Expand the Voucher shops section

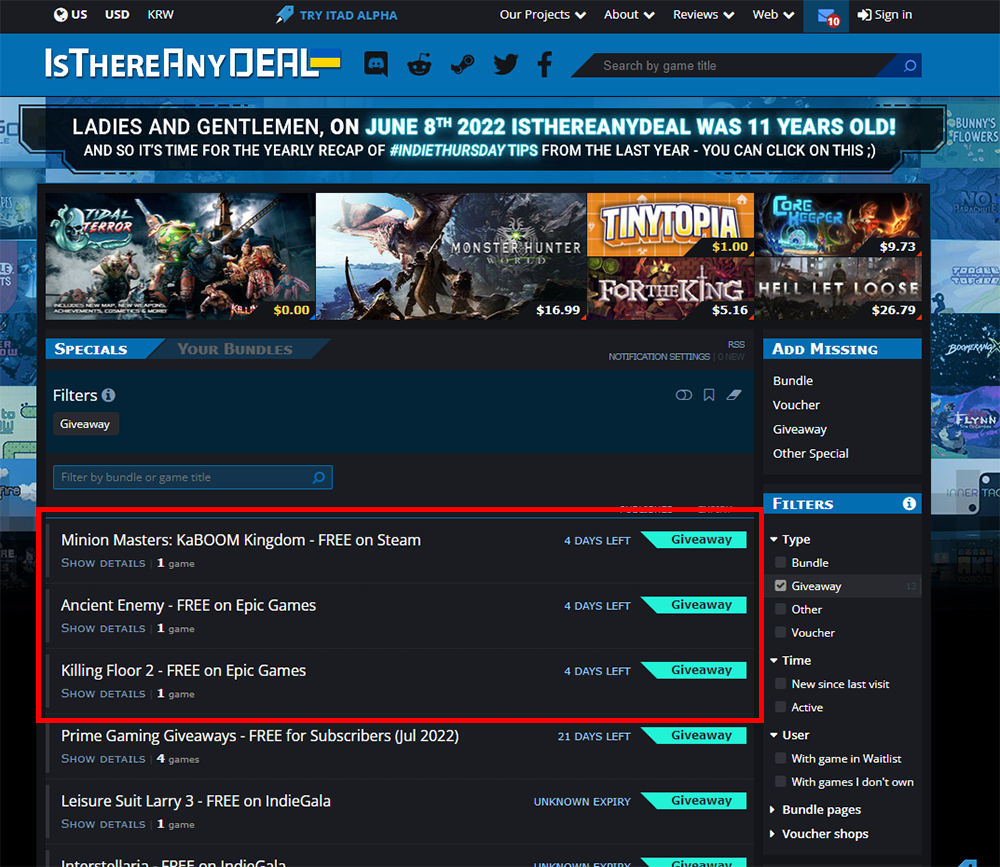pos(820,834)
